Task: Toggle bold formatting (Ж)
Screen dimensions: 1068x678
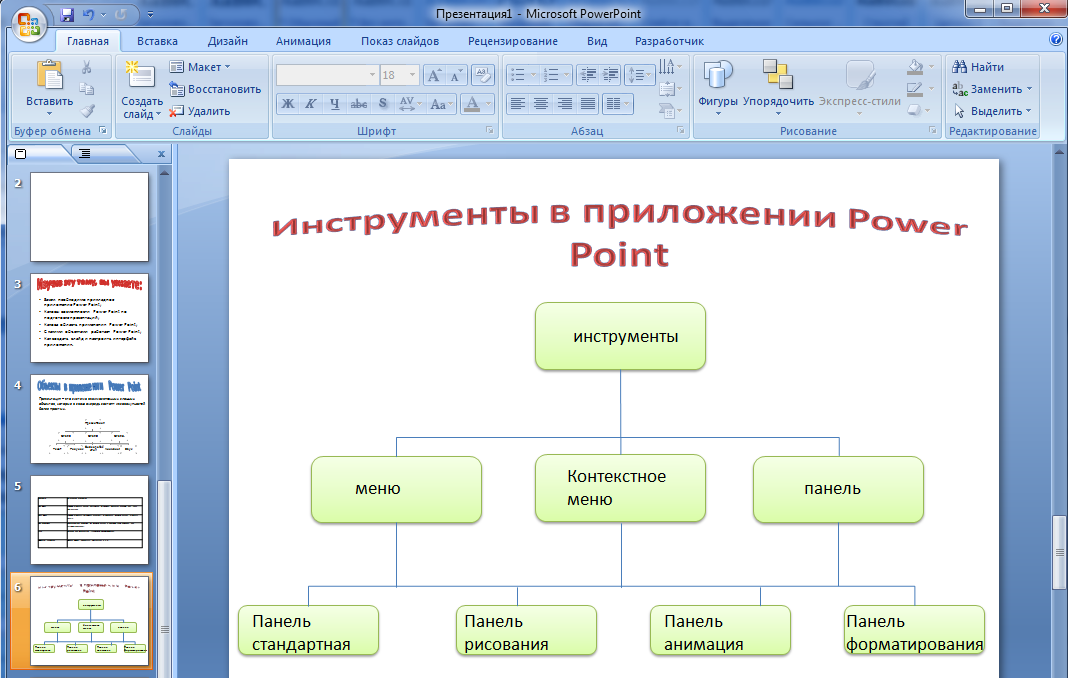Action: click(288, 104)
